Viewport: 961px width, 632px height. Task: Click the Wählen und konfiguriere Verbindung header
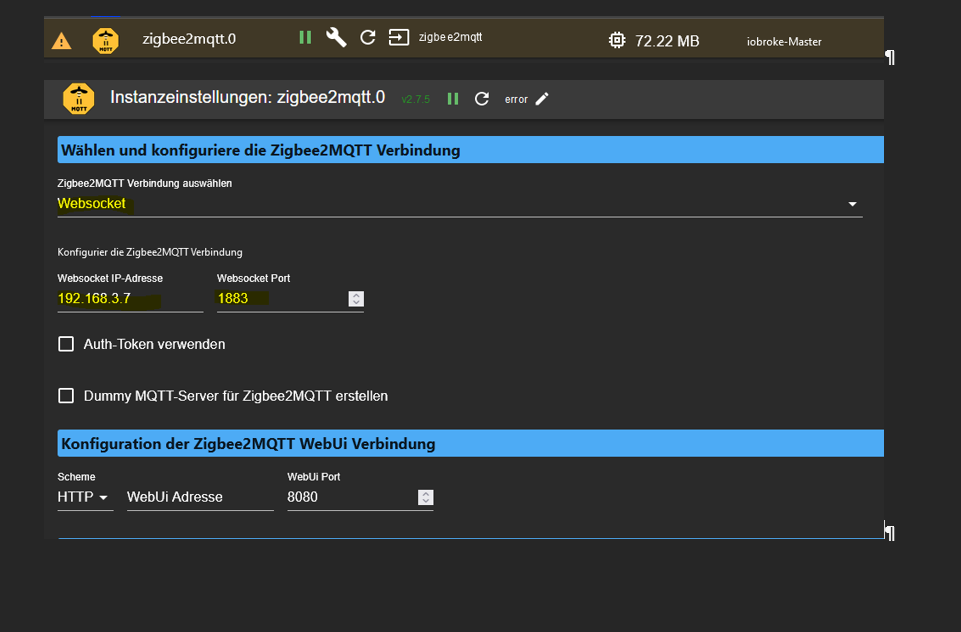(471, 150)
